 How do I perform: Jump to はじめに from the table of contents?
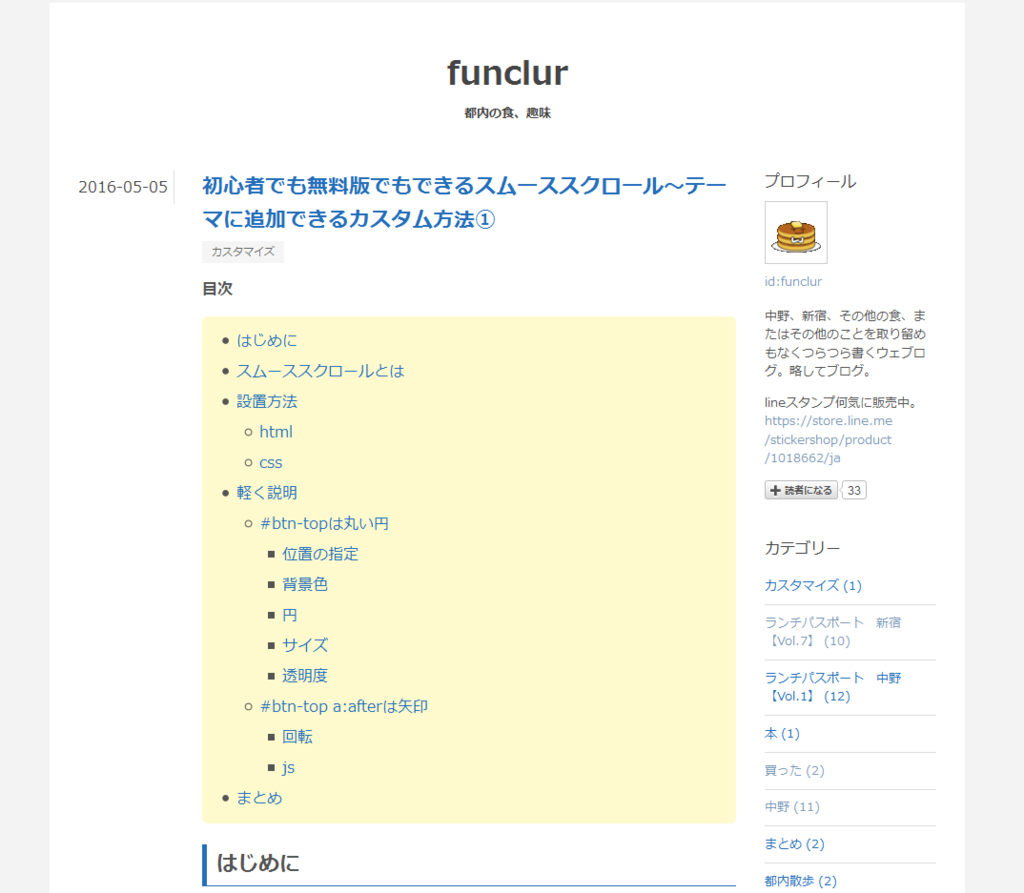pyautogui.click(x=266, y=340)
